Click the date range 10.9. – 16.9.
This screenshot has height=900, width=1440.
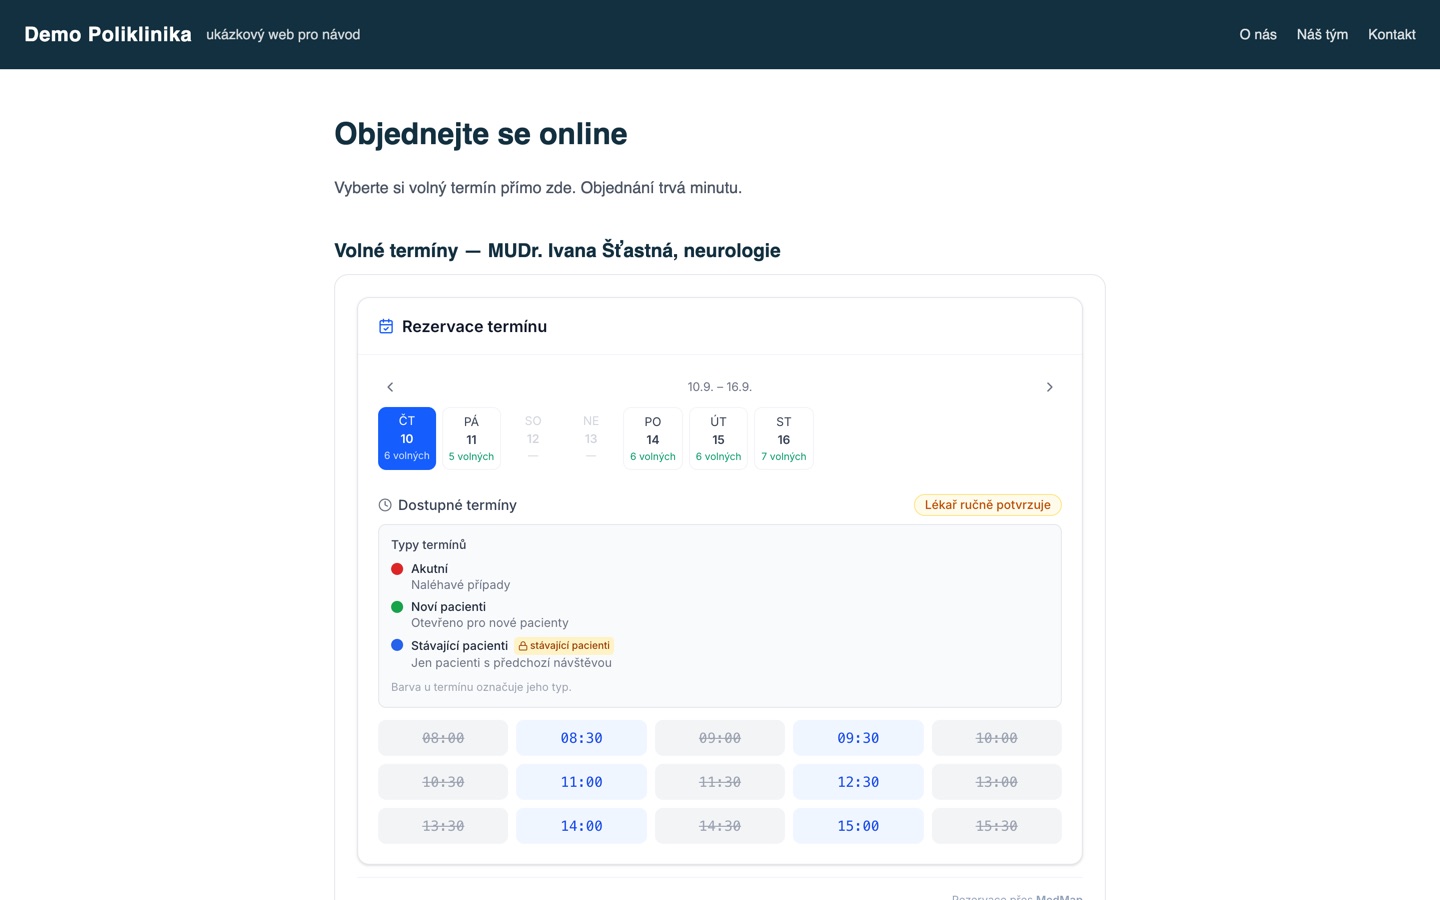tap(720, 387)
